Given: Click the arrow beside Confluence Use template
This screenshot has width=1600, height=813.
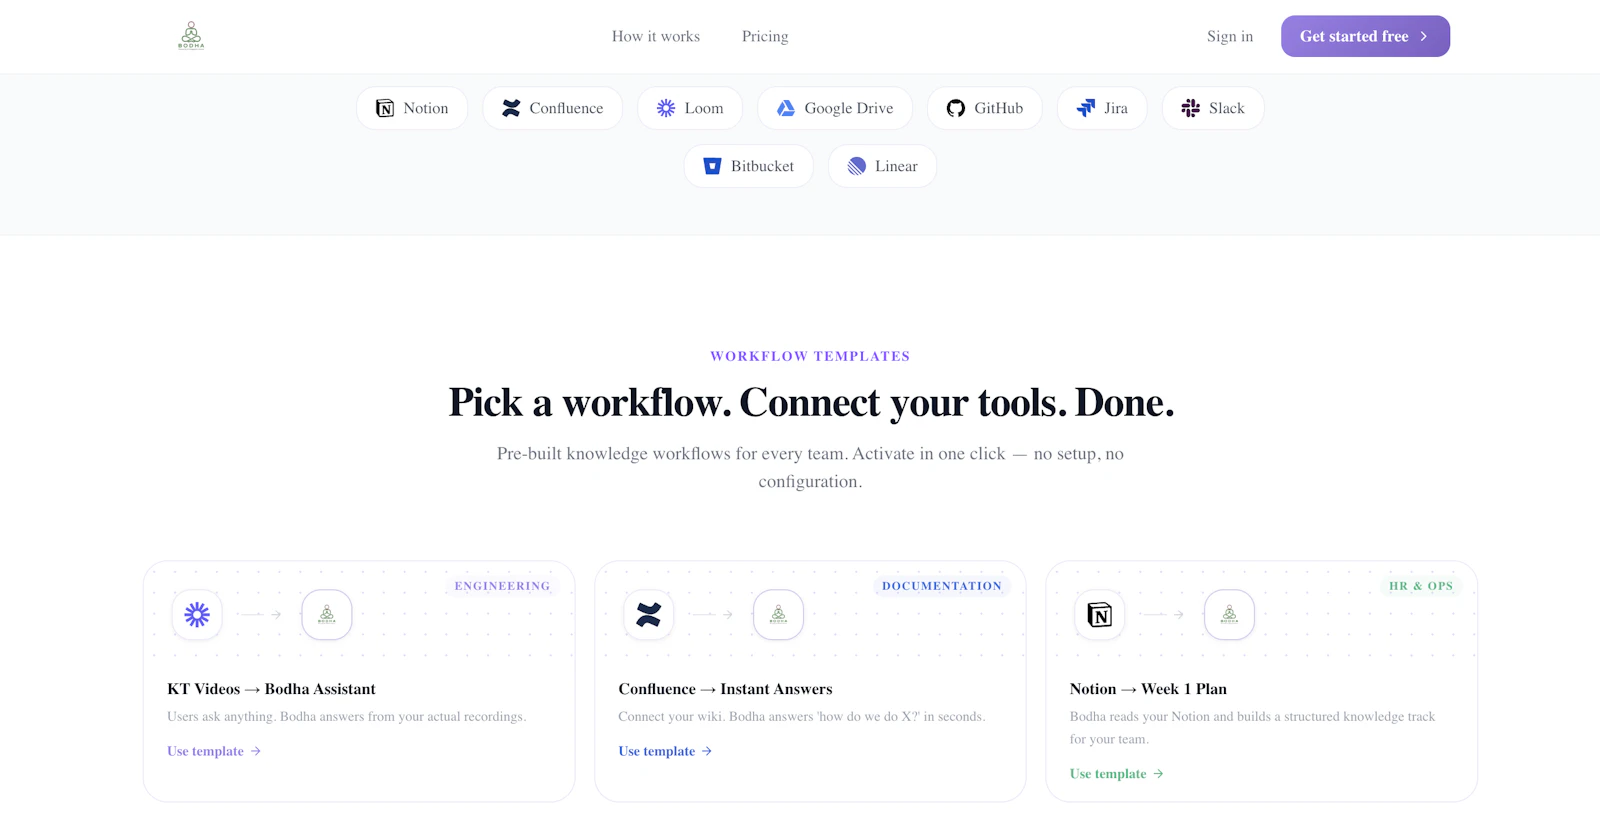Looking at the screenshot, I should tap(707, 751).
